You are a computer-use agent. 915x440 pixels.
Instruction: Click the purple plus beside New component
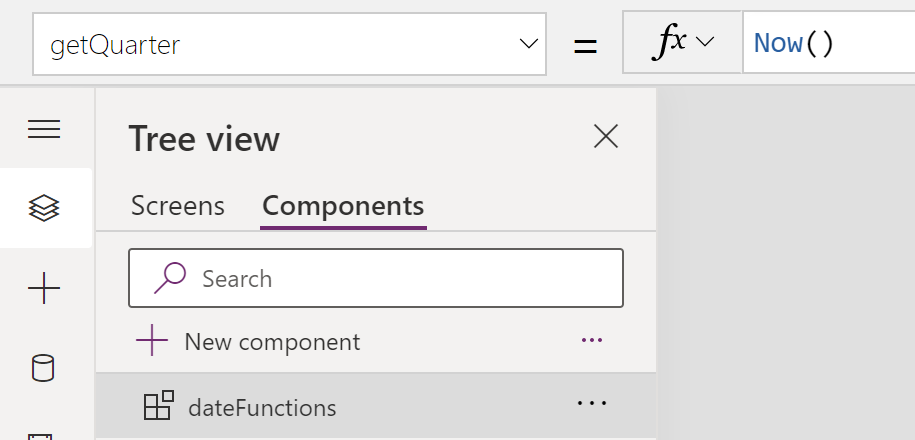152,340
